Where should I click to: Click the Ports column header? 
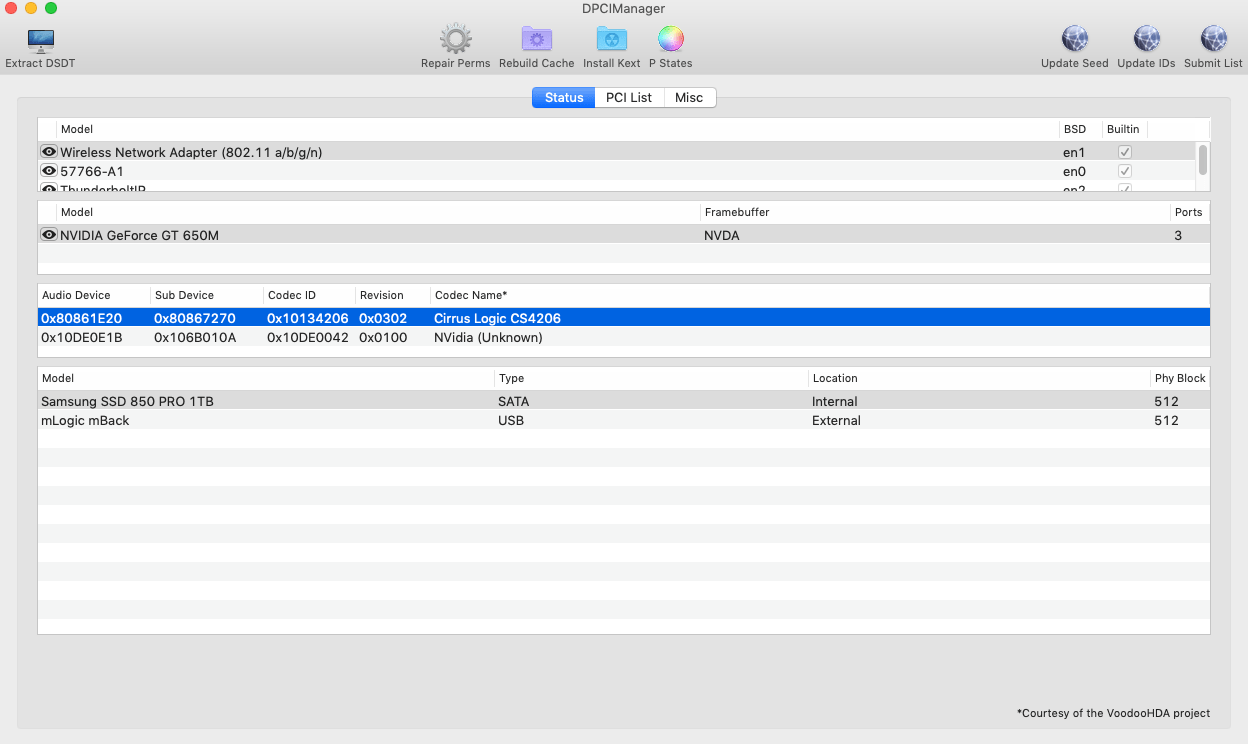1189,212
